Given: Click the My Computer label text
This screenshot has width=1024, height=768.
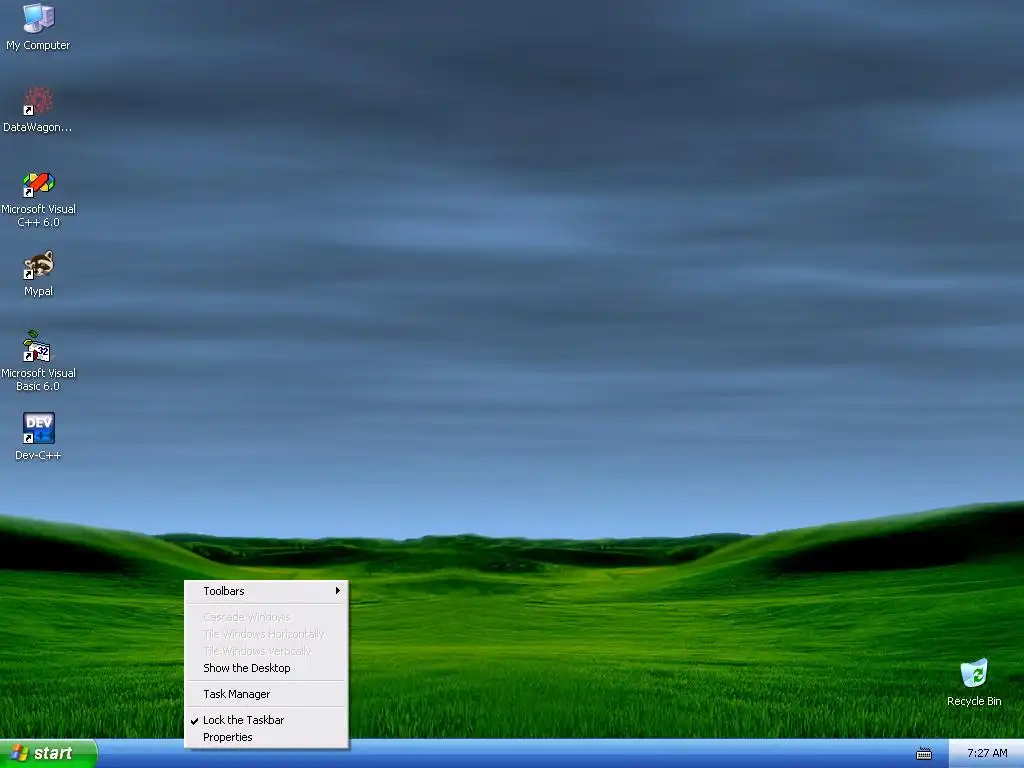Looking at the screenshot, I should click(x=38, y=45).
